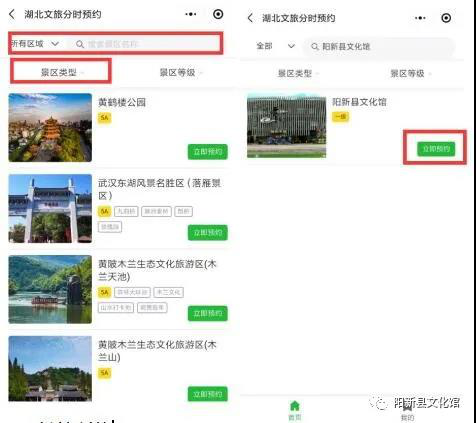Open the 阳新县文化馆 building thumbnail
The height and width of the screenshot is (423, 476).
[x=287, y=126]
